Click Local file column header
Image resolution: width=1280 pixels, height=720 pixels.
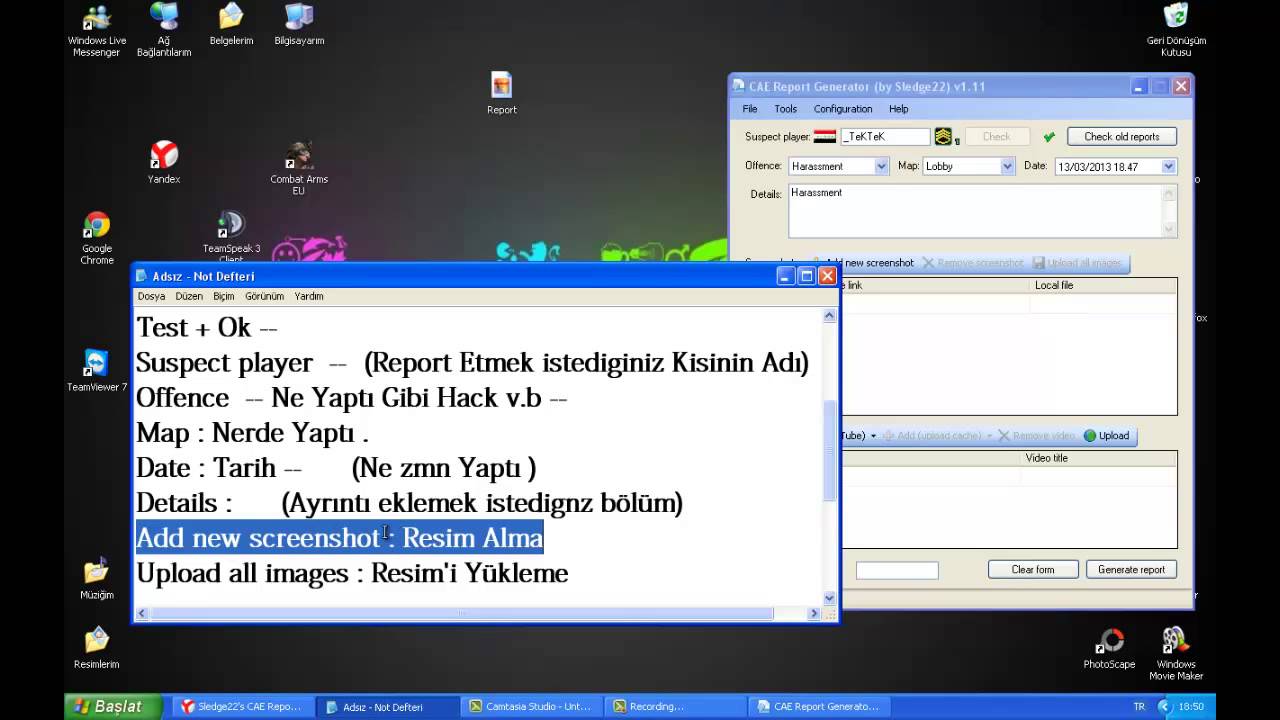pos(1104,286)
